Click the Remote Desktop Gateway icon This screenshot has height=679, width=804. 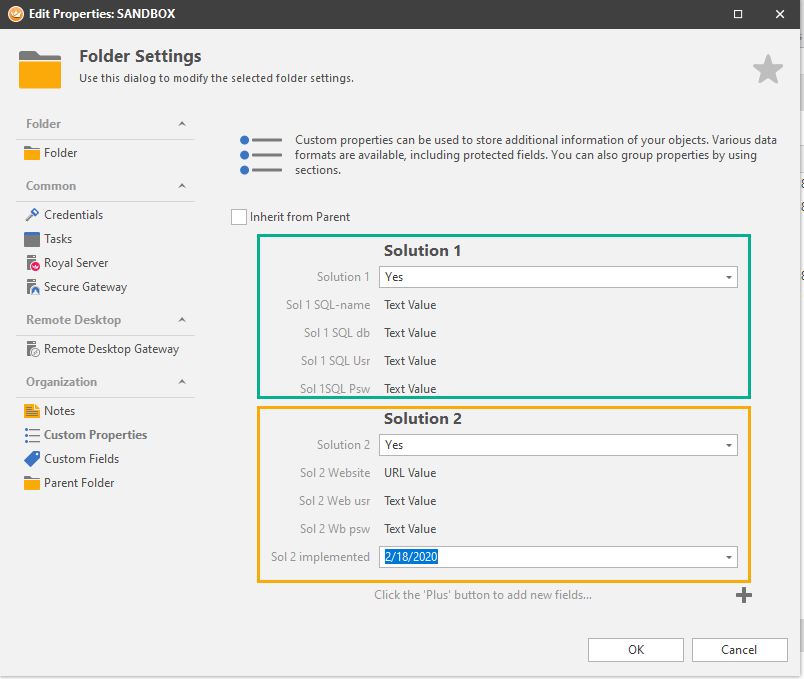click(32, 349)
